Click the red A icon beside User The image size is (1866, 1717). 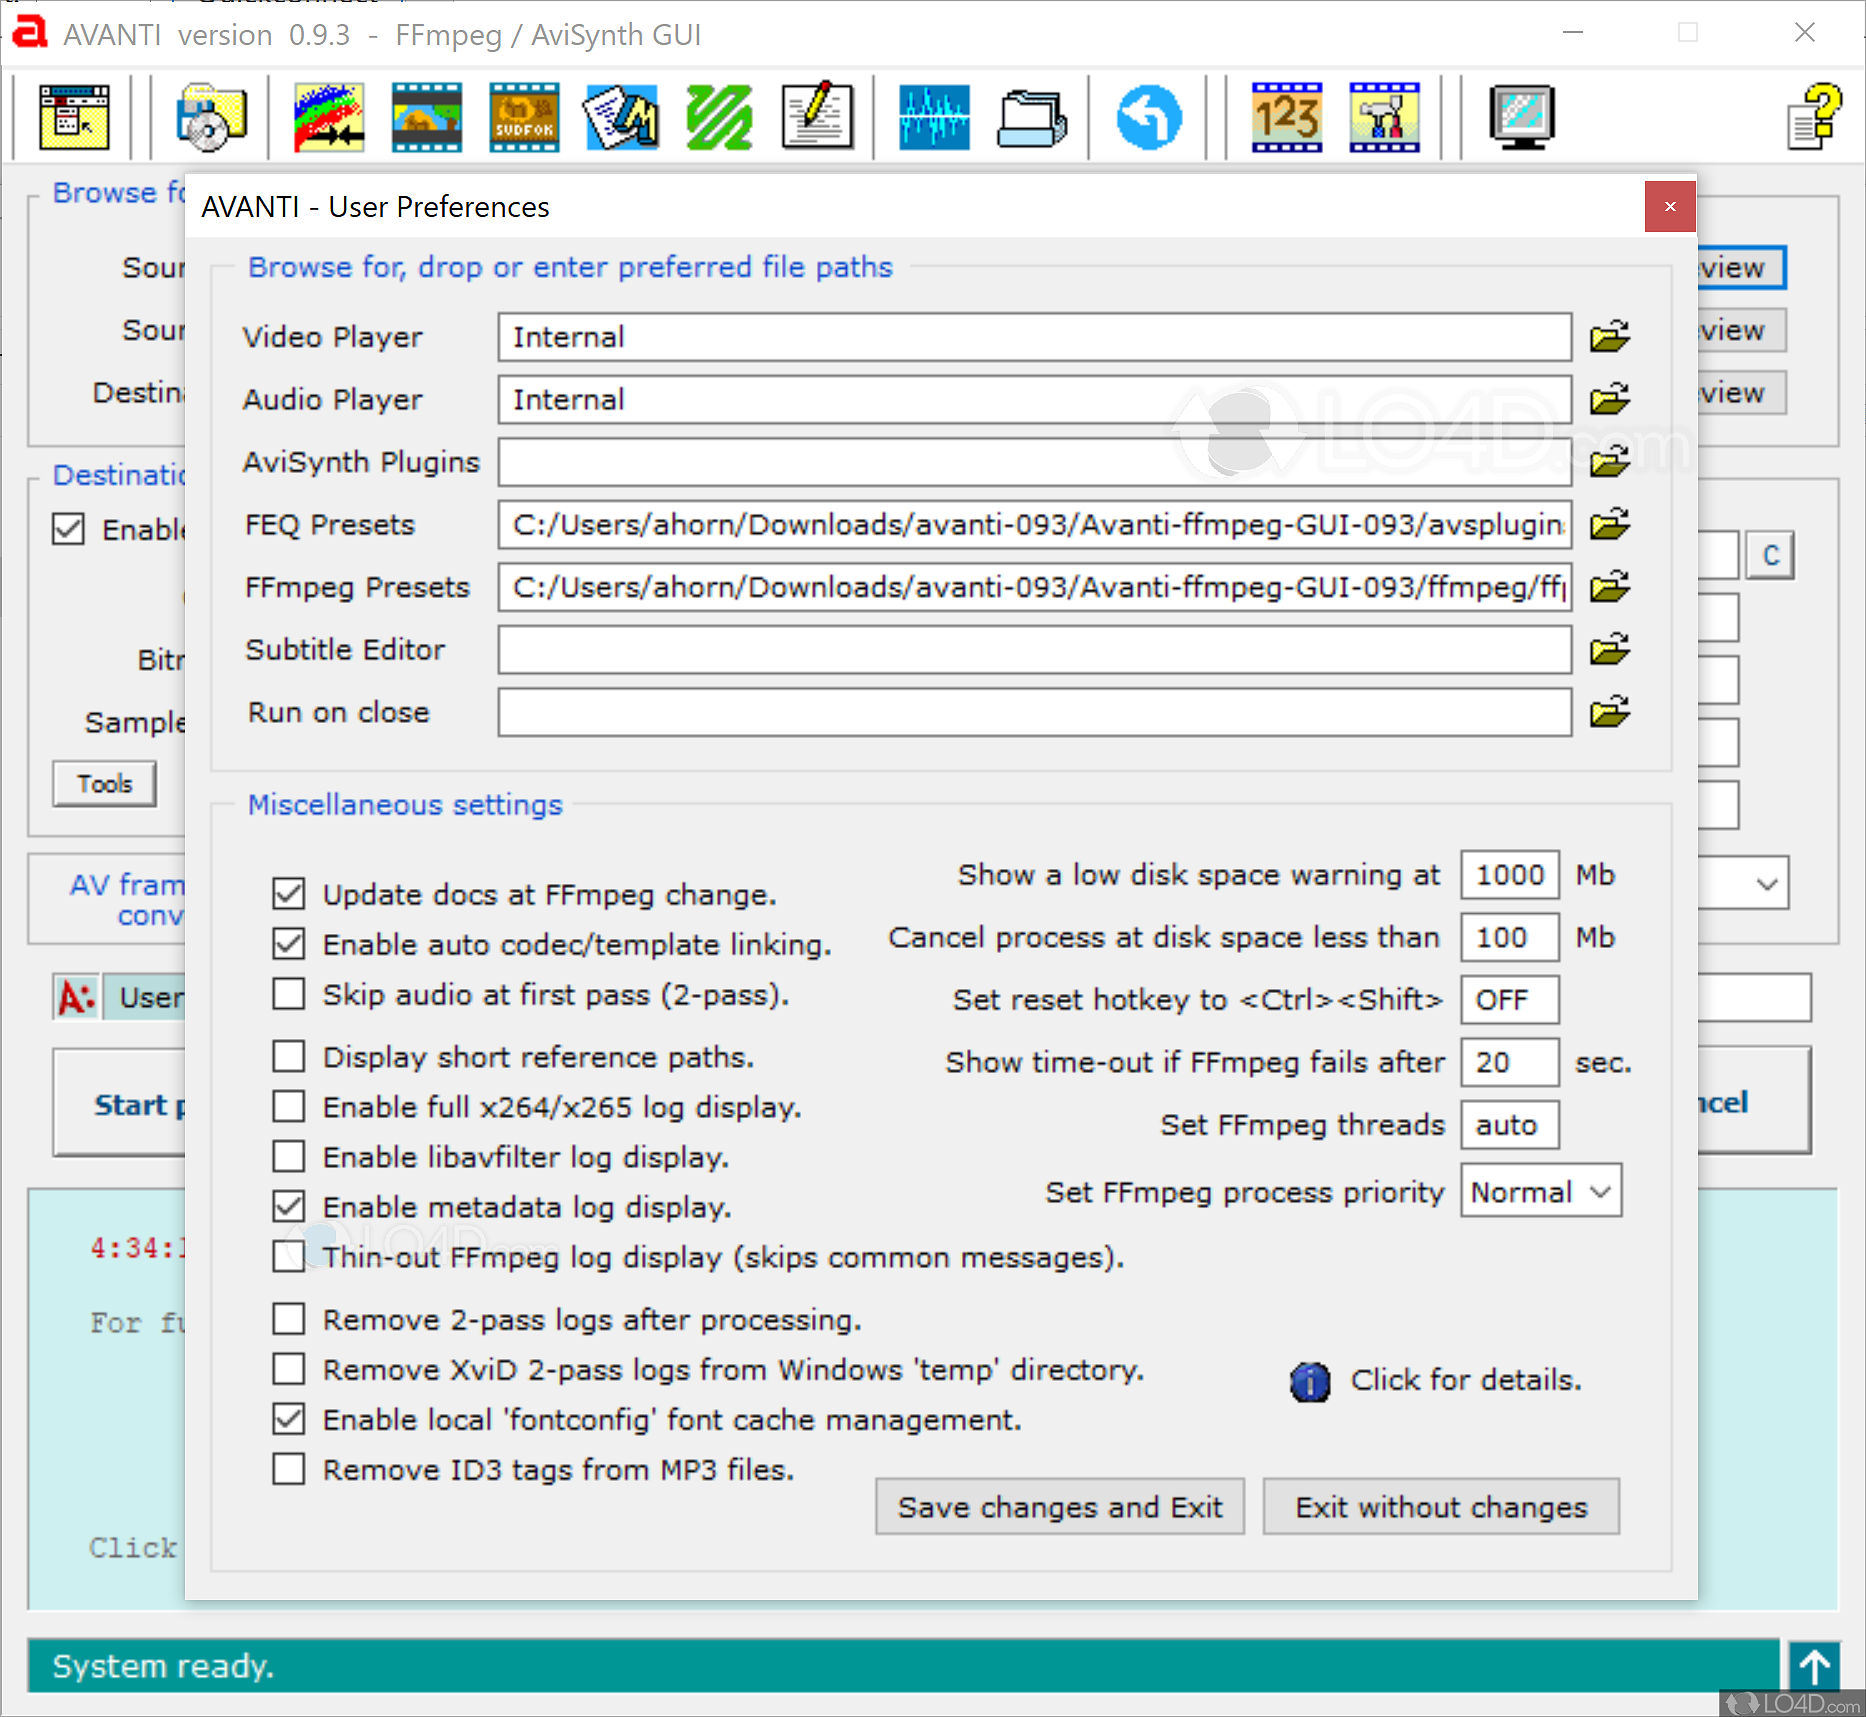click(x=76, y=997)
